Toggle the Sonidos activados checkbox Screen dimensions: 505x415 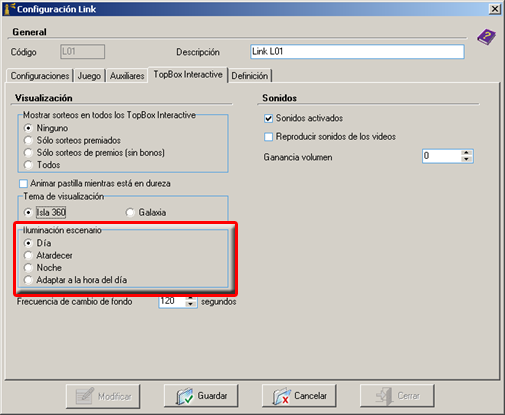pyautogui.click(x=268, y=118)
